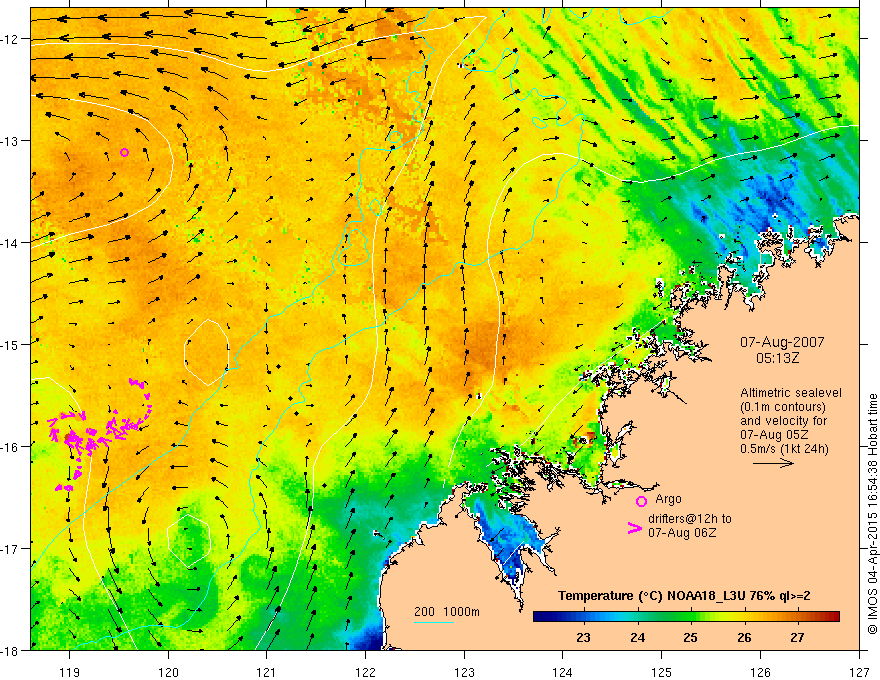
Task: Click the longitude axis label 126
Action: (760, 672)
